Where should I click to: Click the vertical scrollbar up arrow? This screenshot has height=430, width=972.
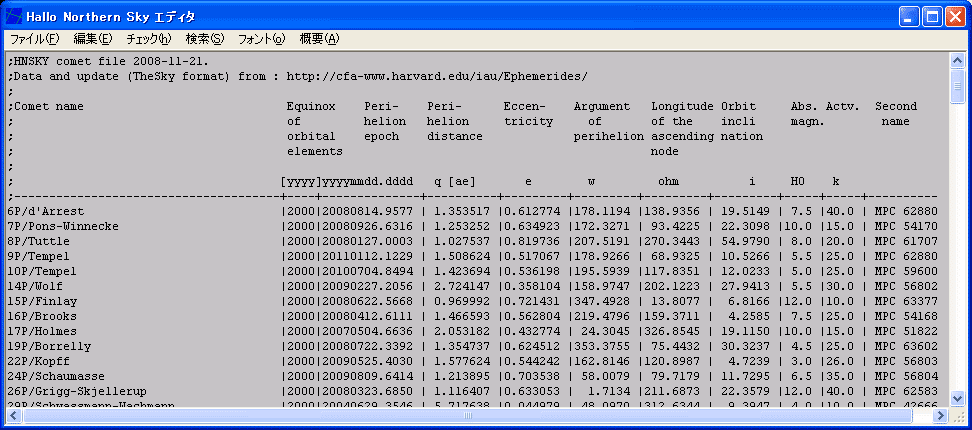(x=958, y=61)
